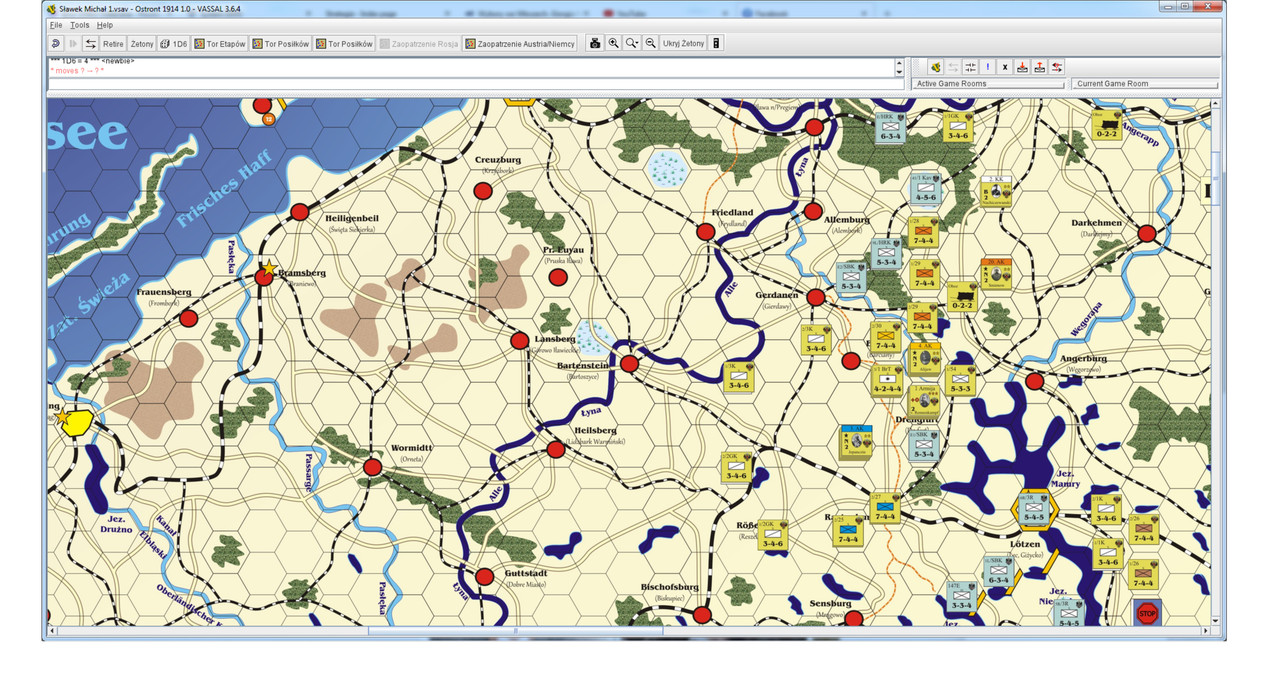Click the yellow star marker at Braunsberg
The image size is (1280, 687).
268,268
